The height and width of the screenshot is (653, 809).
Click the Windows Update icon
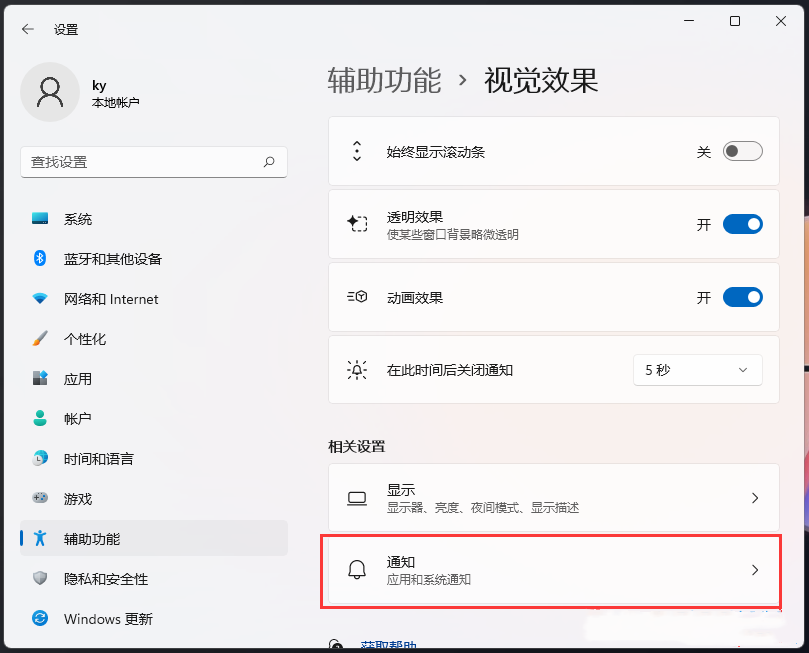(x=40, y=619)
